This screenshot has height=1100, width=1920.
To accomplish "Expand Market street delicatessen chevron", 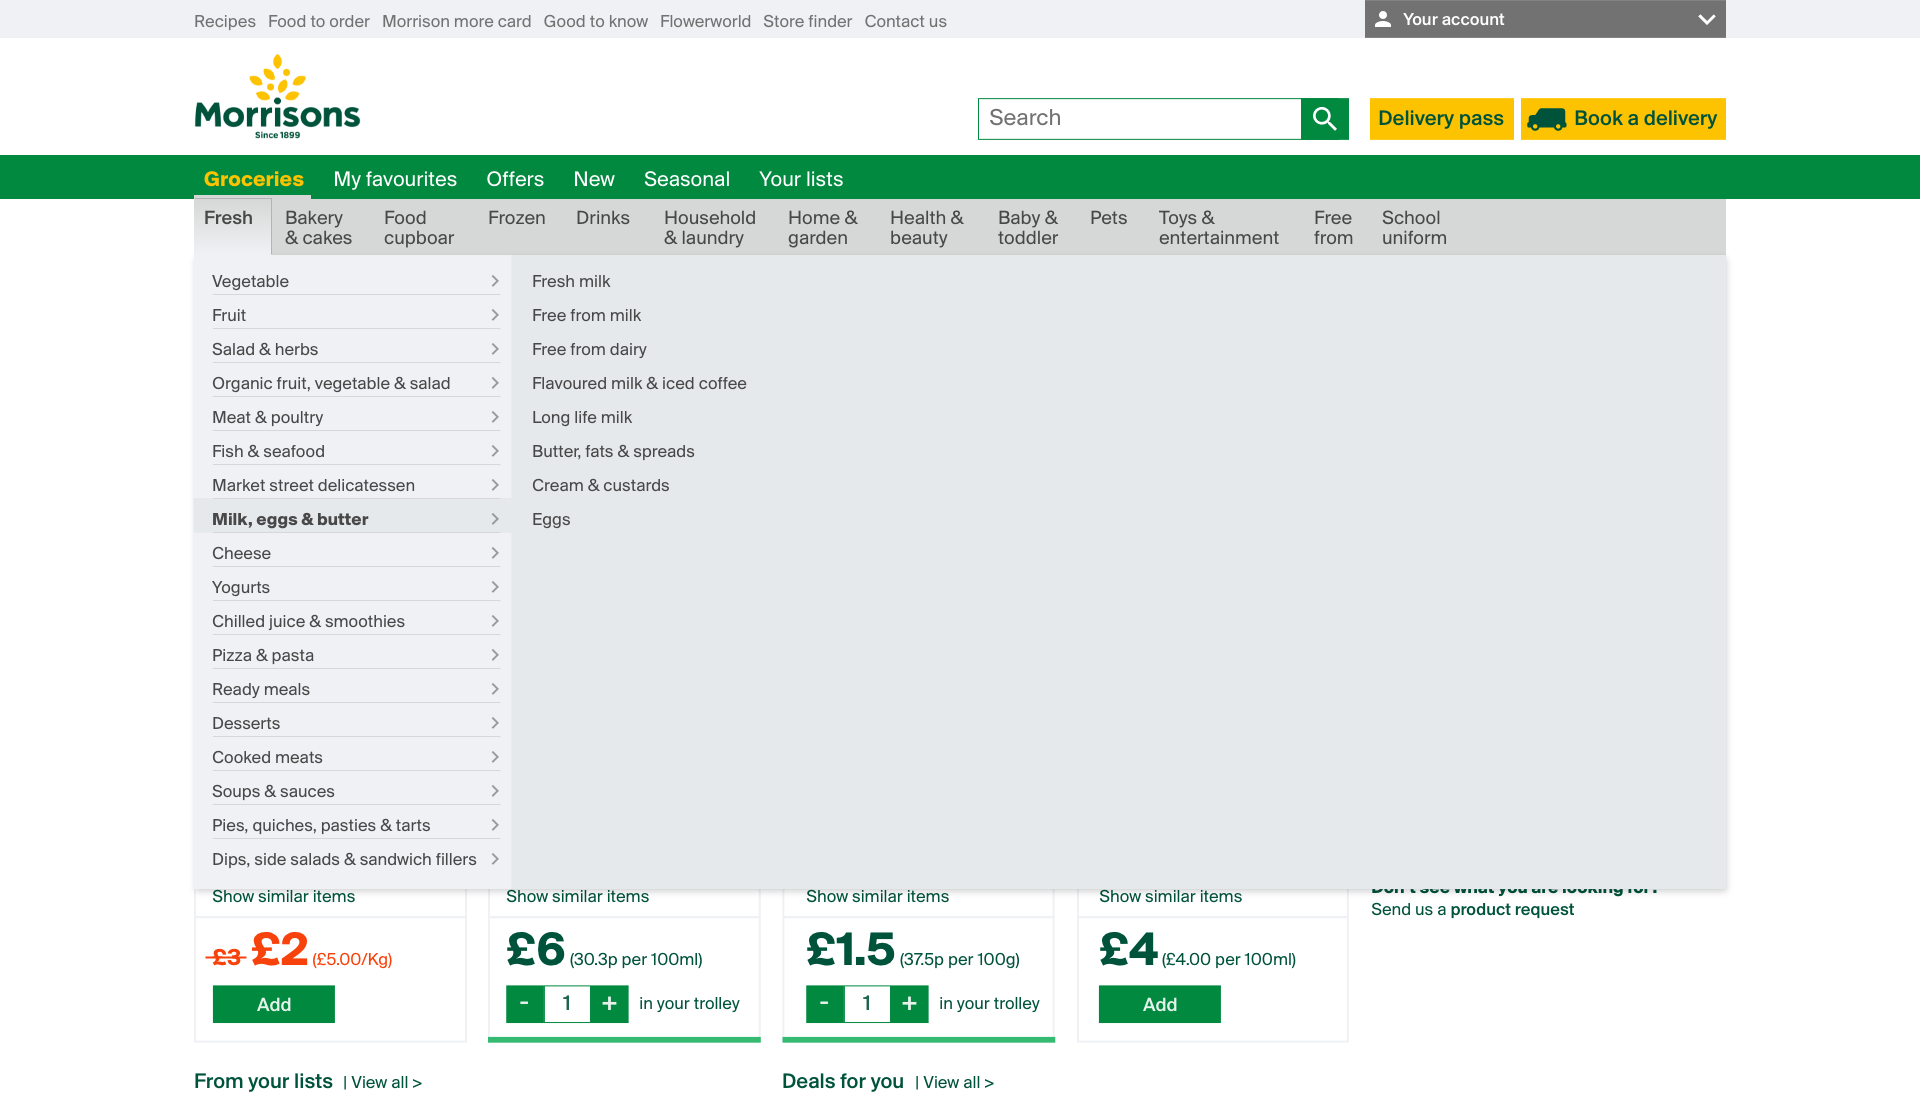I will coord(495,485).
